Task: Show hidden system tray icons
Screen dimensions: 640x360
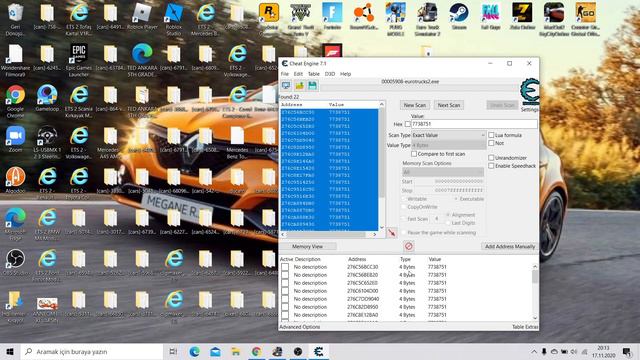Action: 534,351
